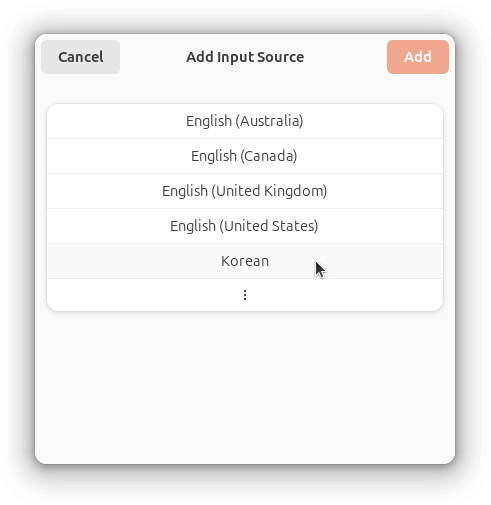Select the Canada English layout row

click(x=245, y=156)
